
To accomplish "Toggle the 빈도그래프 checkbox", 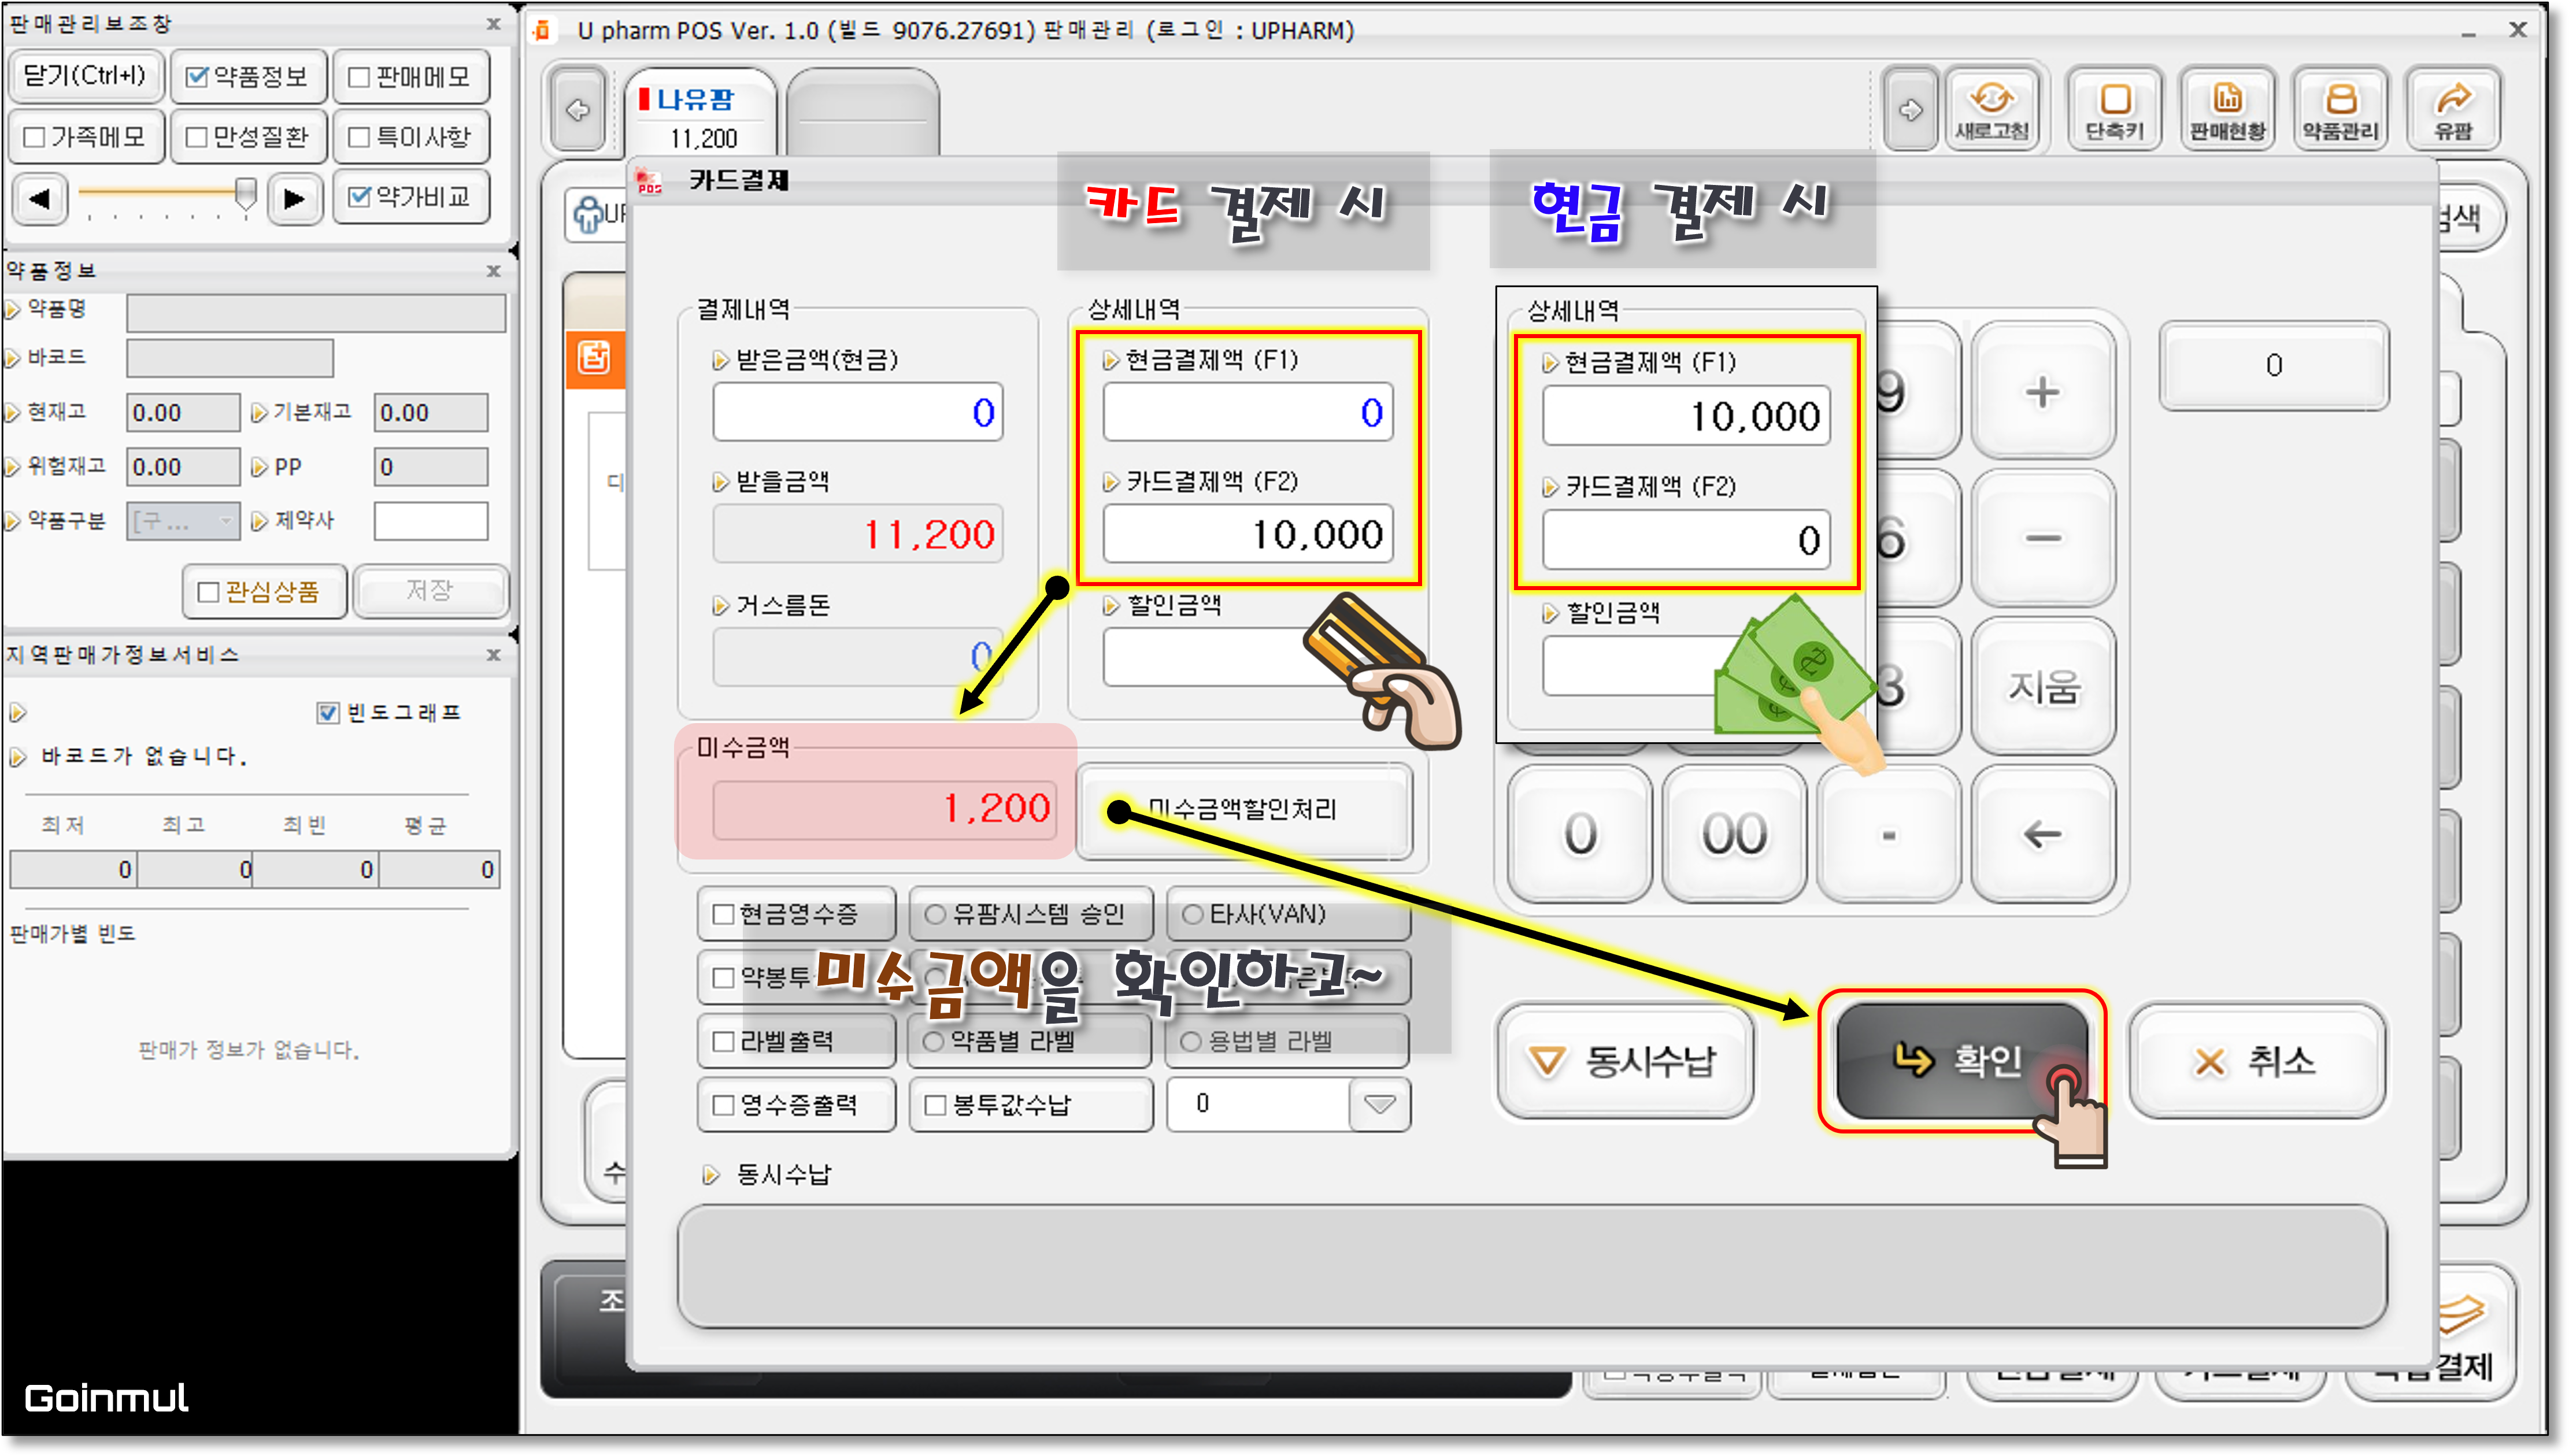I will pyautogui.click(x=328, y=712).
